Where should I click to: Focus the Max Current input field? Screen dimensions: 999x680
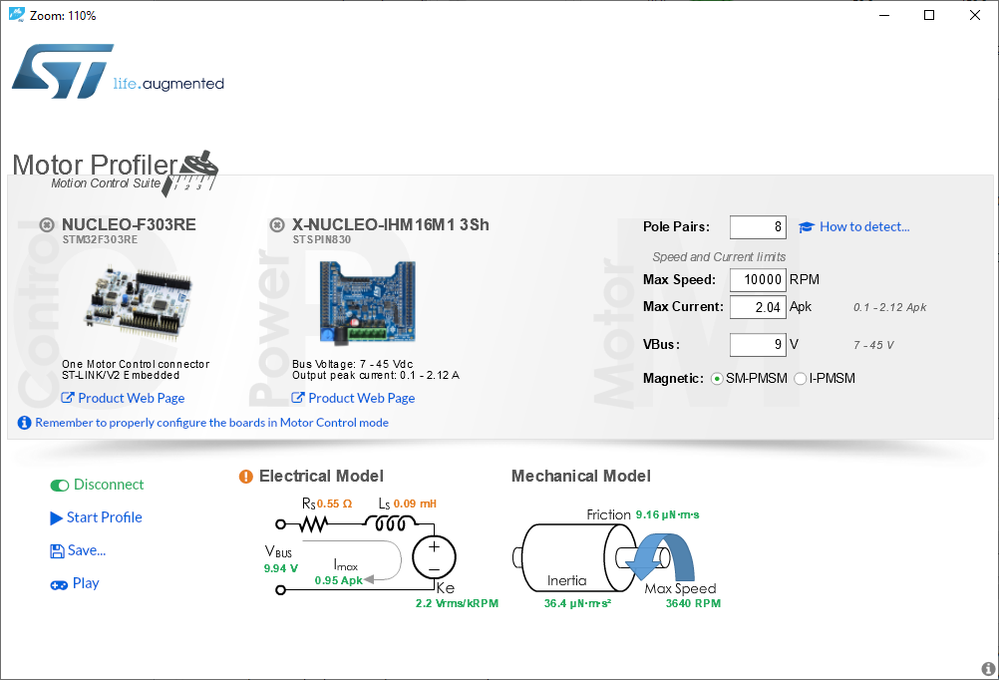758,307
